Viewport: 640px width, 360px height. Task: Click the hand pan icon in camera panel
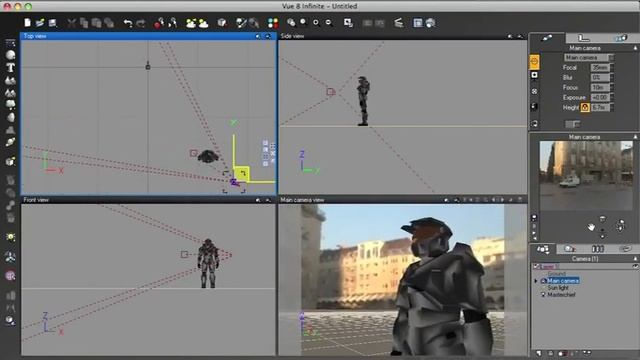pyautogui.click(x=591, y=227)
